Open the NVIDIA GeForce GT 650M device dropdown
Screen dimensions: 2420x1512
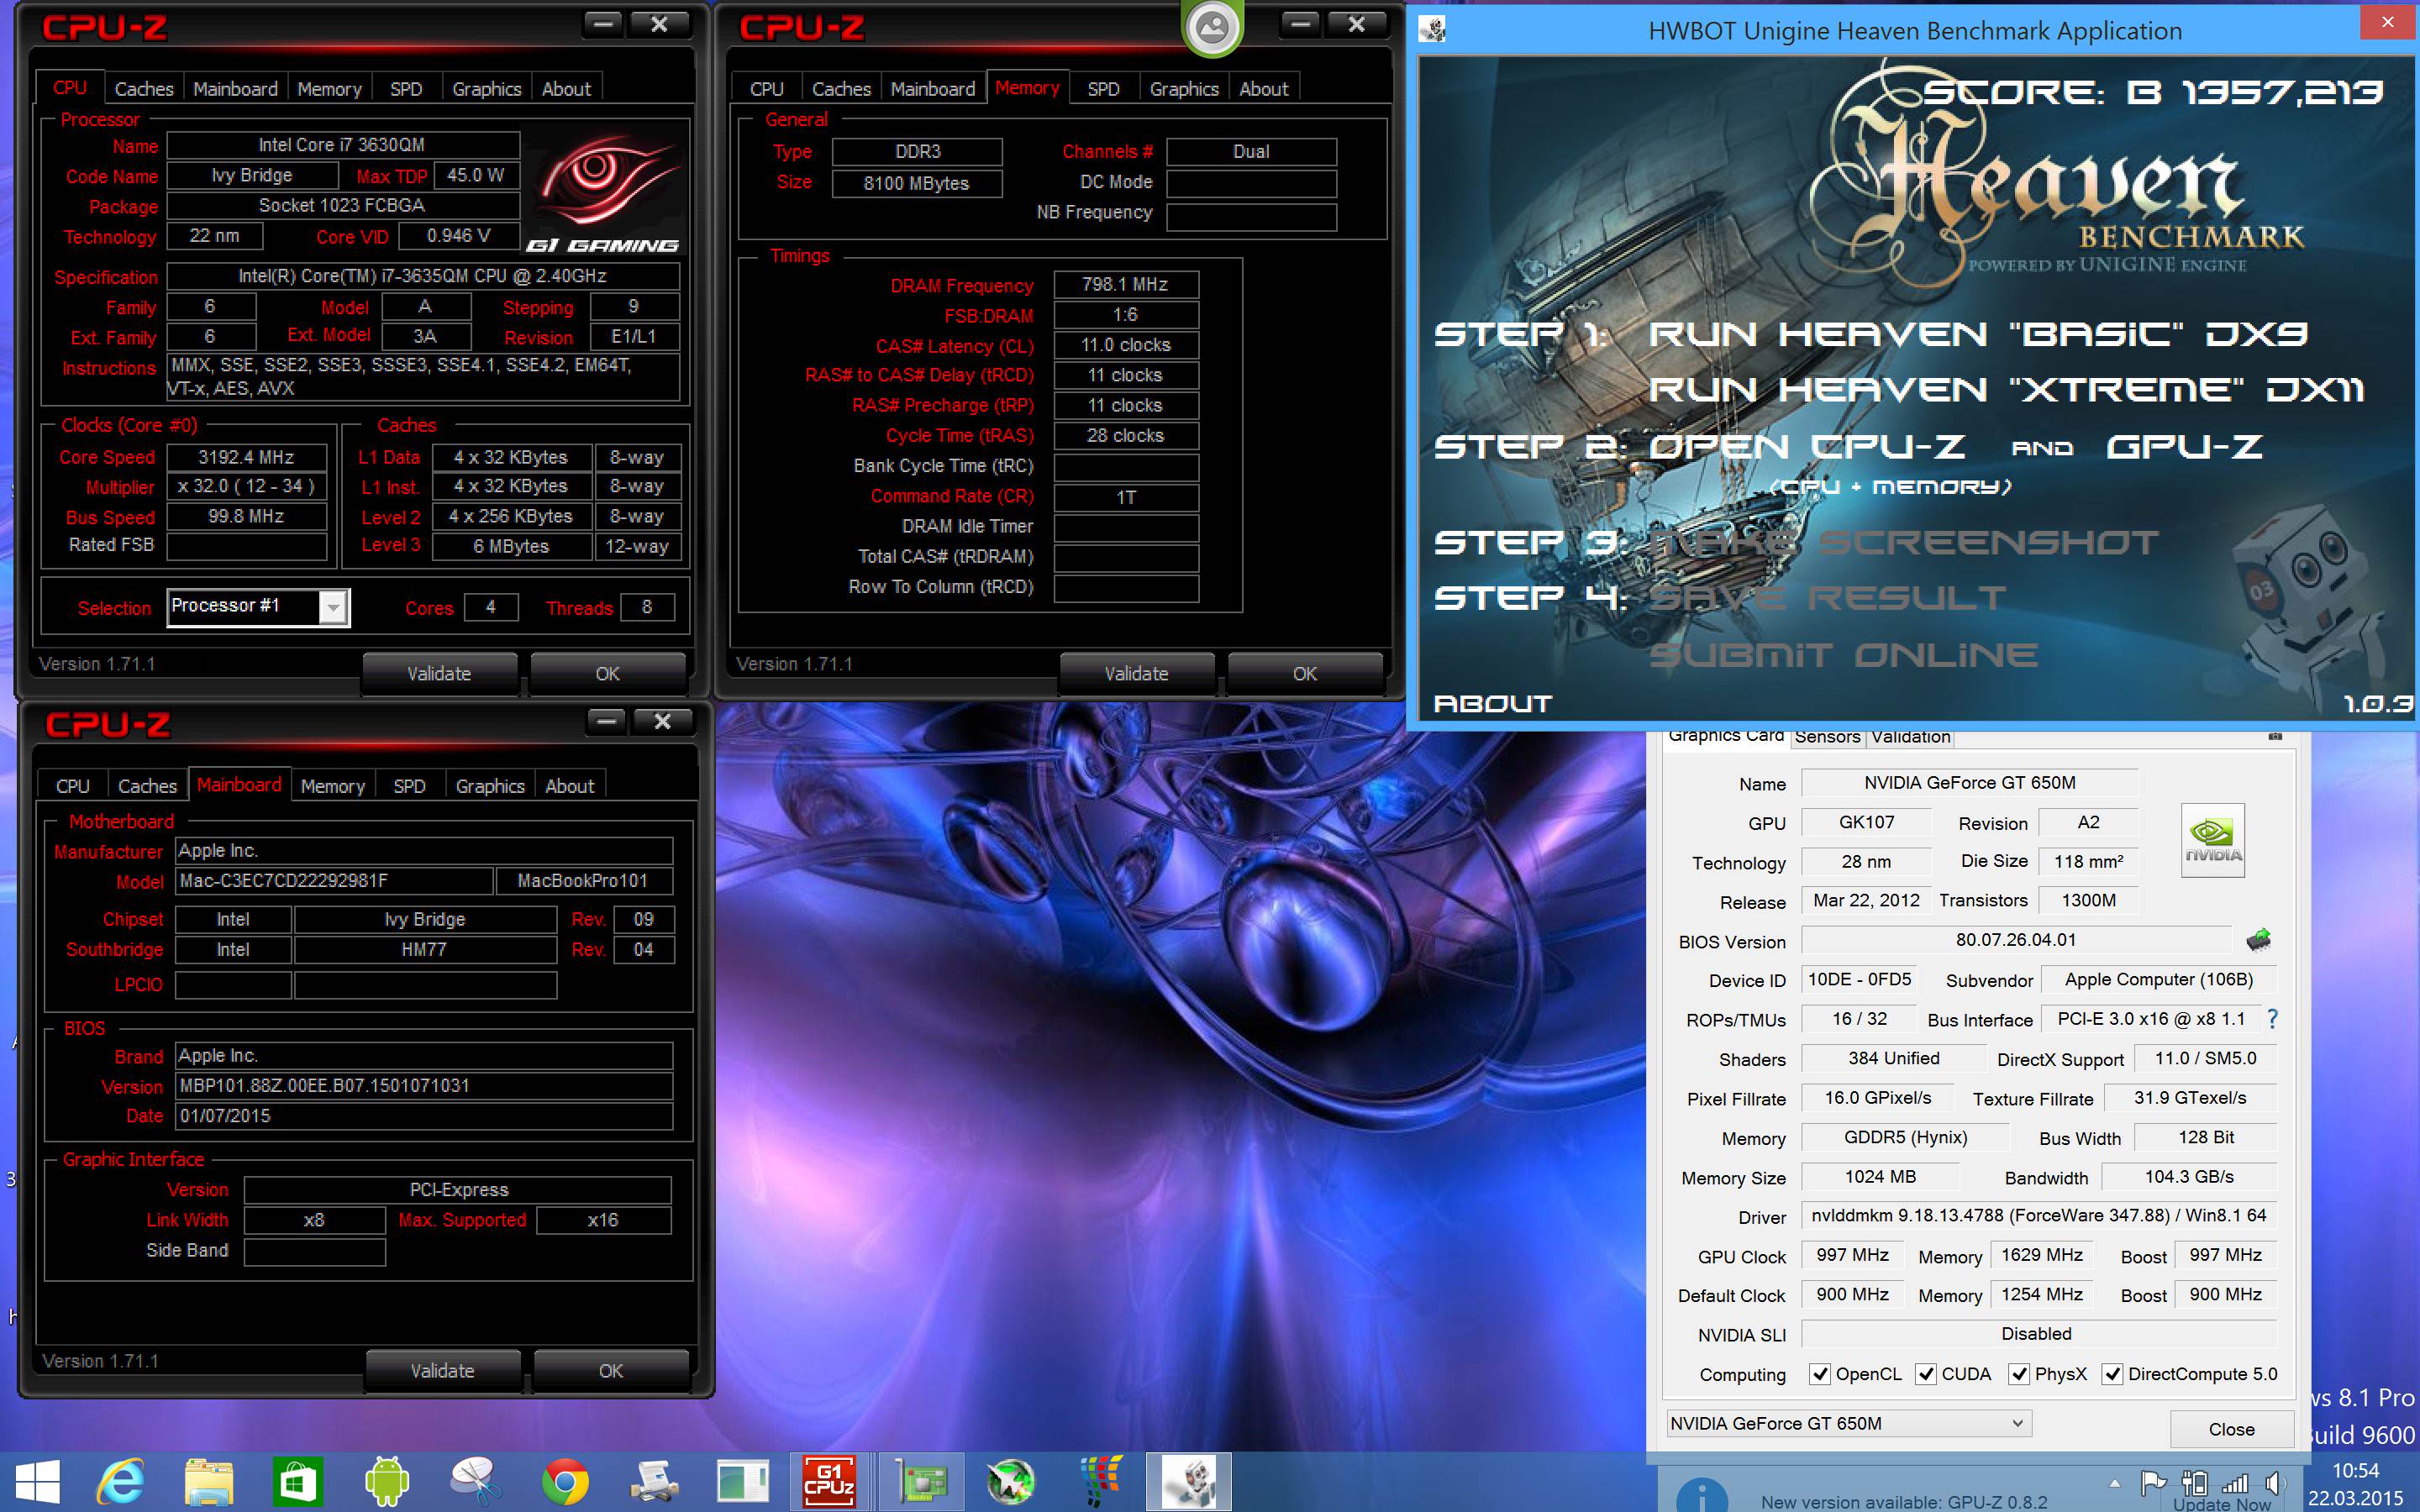[x=1848, y=1422]
